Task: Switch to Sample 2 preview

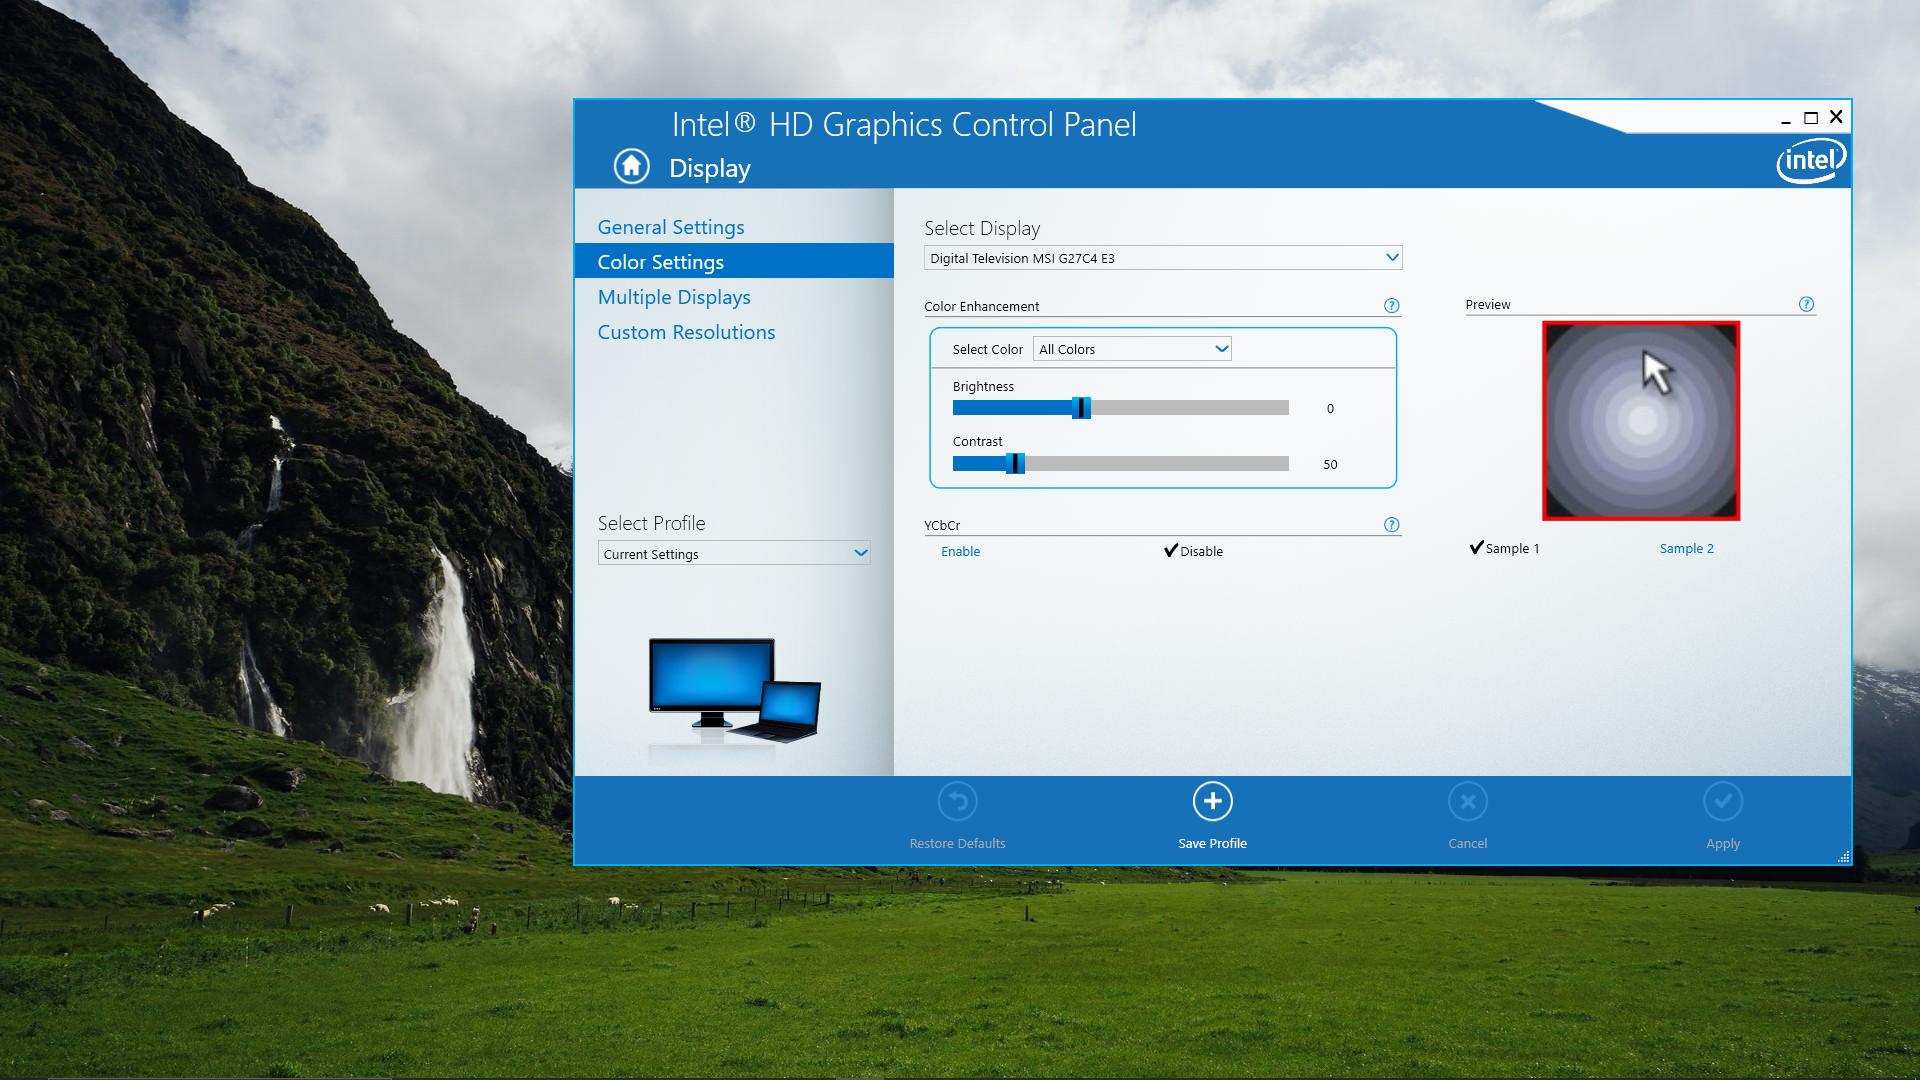Action: [x=1686, y=549]
